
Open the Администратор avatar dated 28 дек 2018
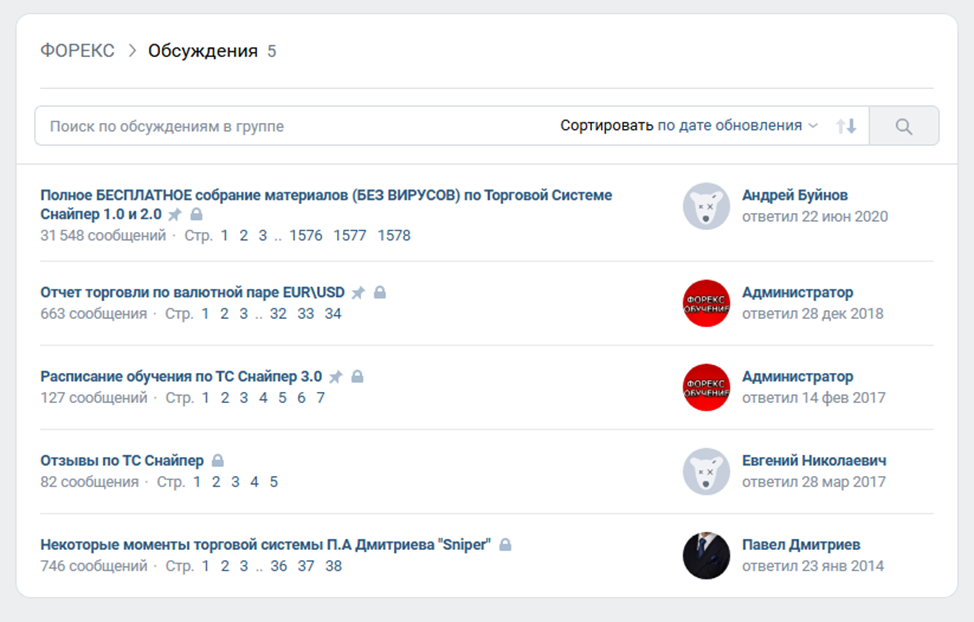pos(706,303)
